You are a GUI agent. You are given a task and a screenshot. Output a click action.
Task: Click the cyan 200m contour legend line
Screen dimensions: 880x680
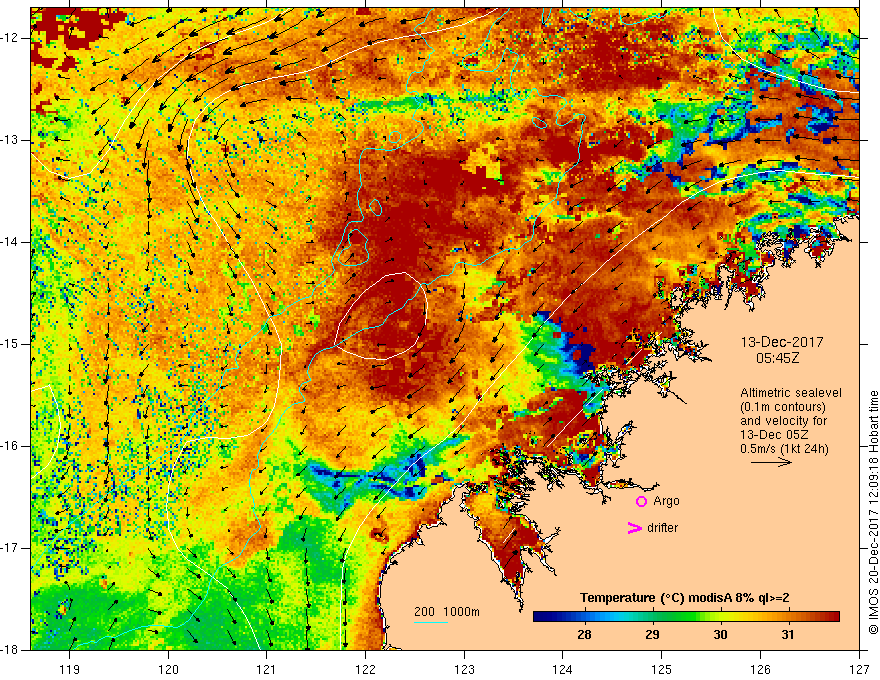pyautogui.click(x=431, y=622)
